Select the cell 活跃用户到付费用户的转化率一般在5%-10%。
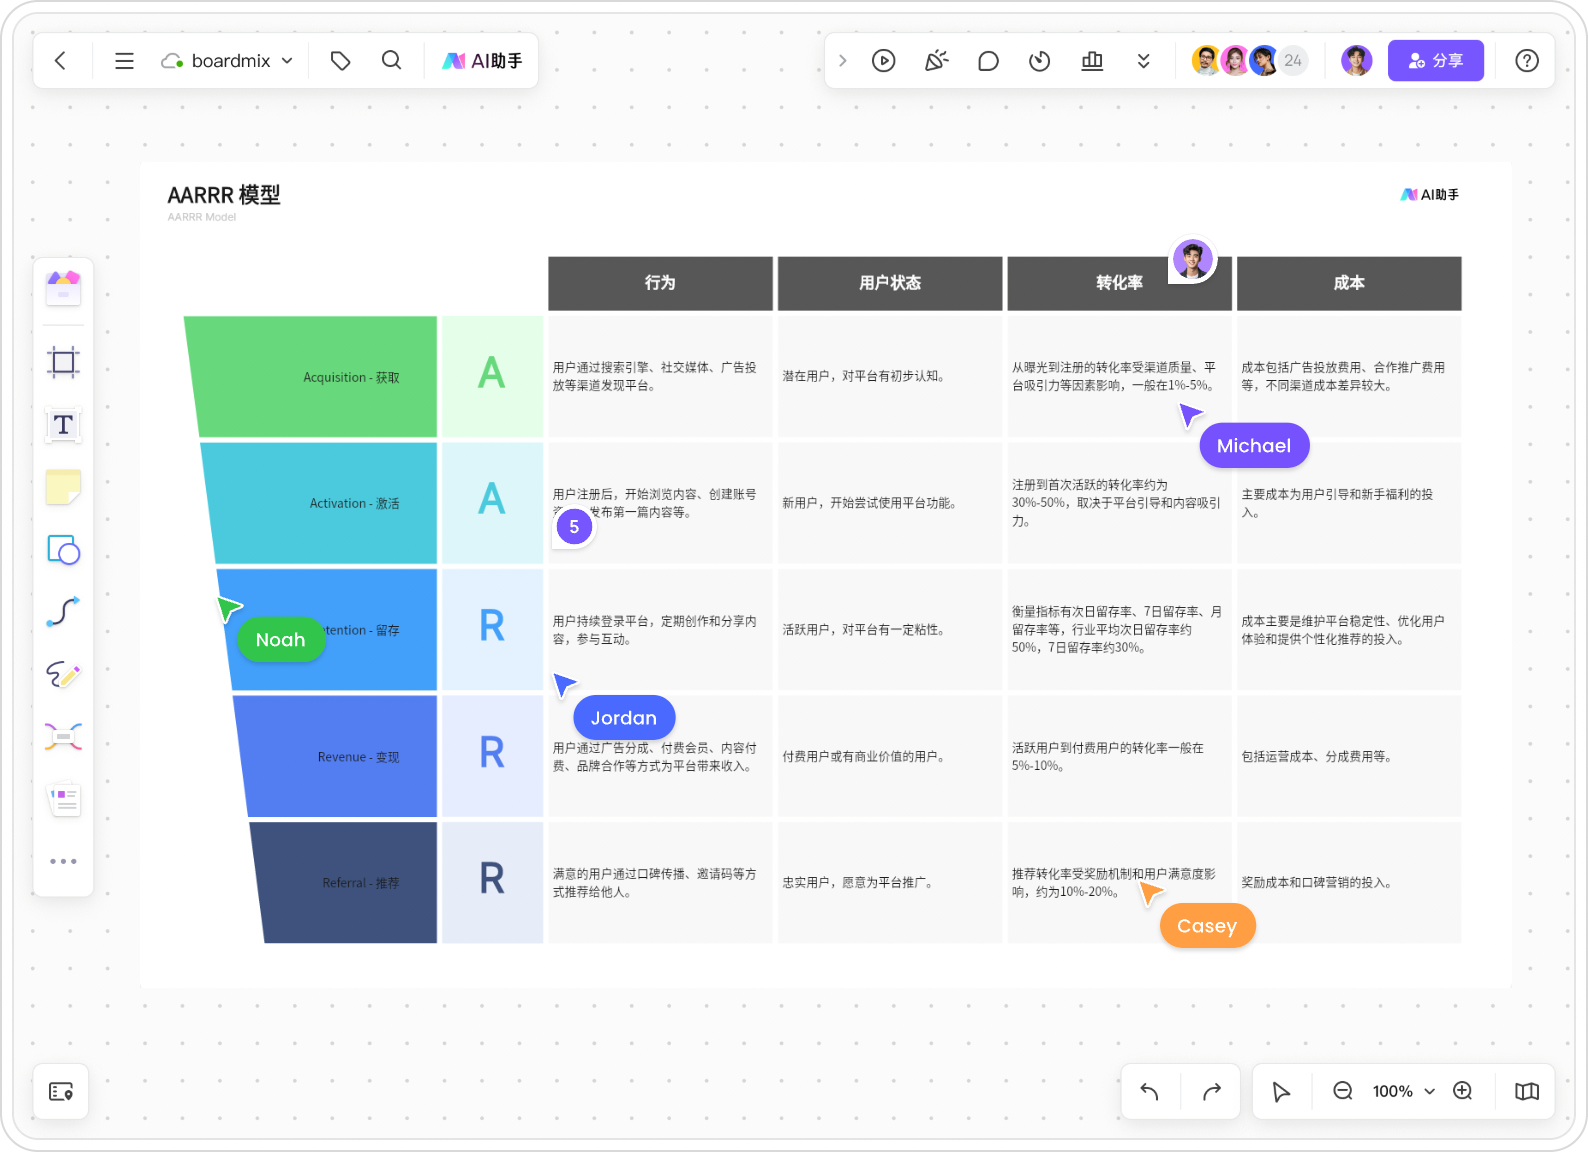1588x1152 pixels. 1119,756
